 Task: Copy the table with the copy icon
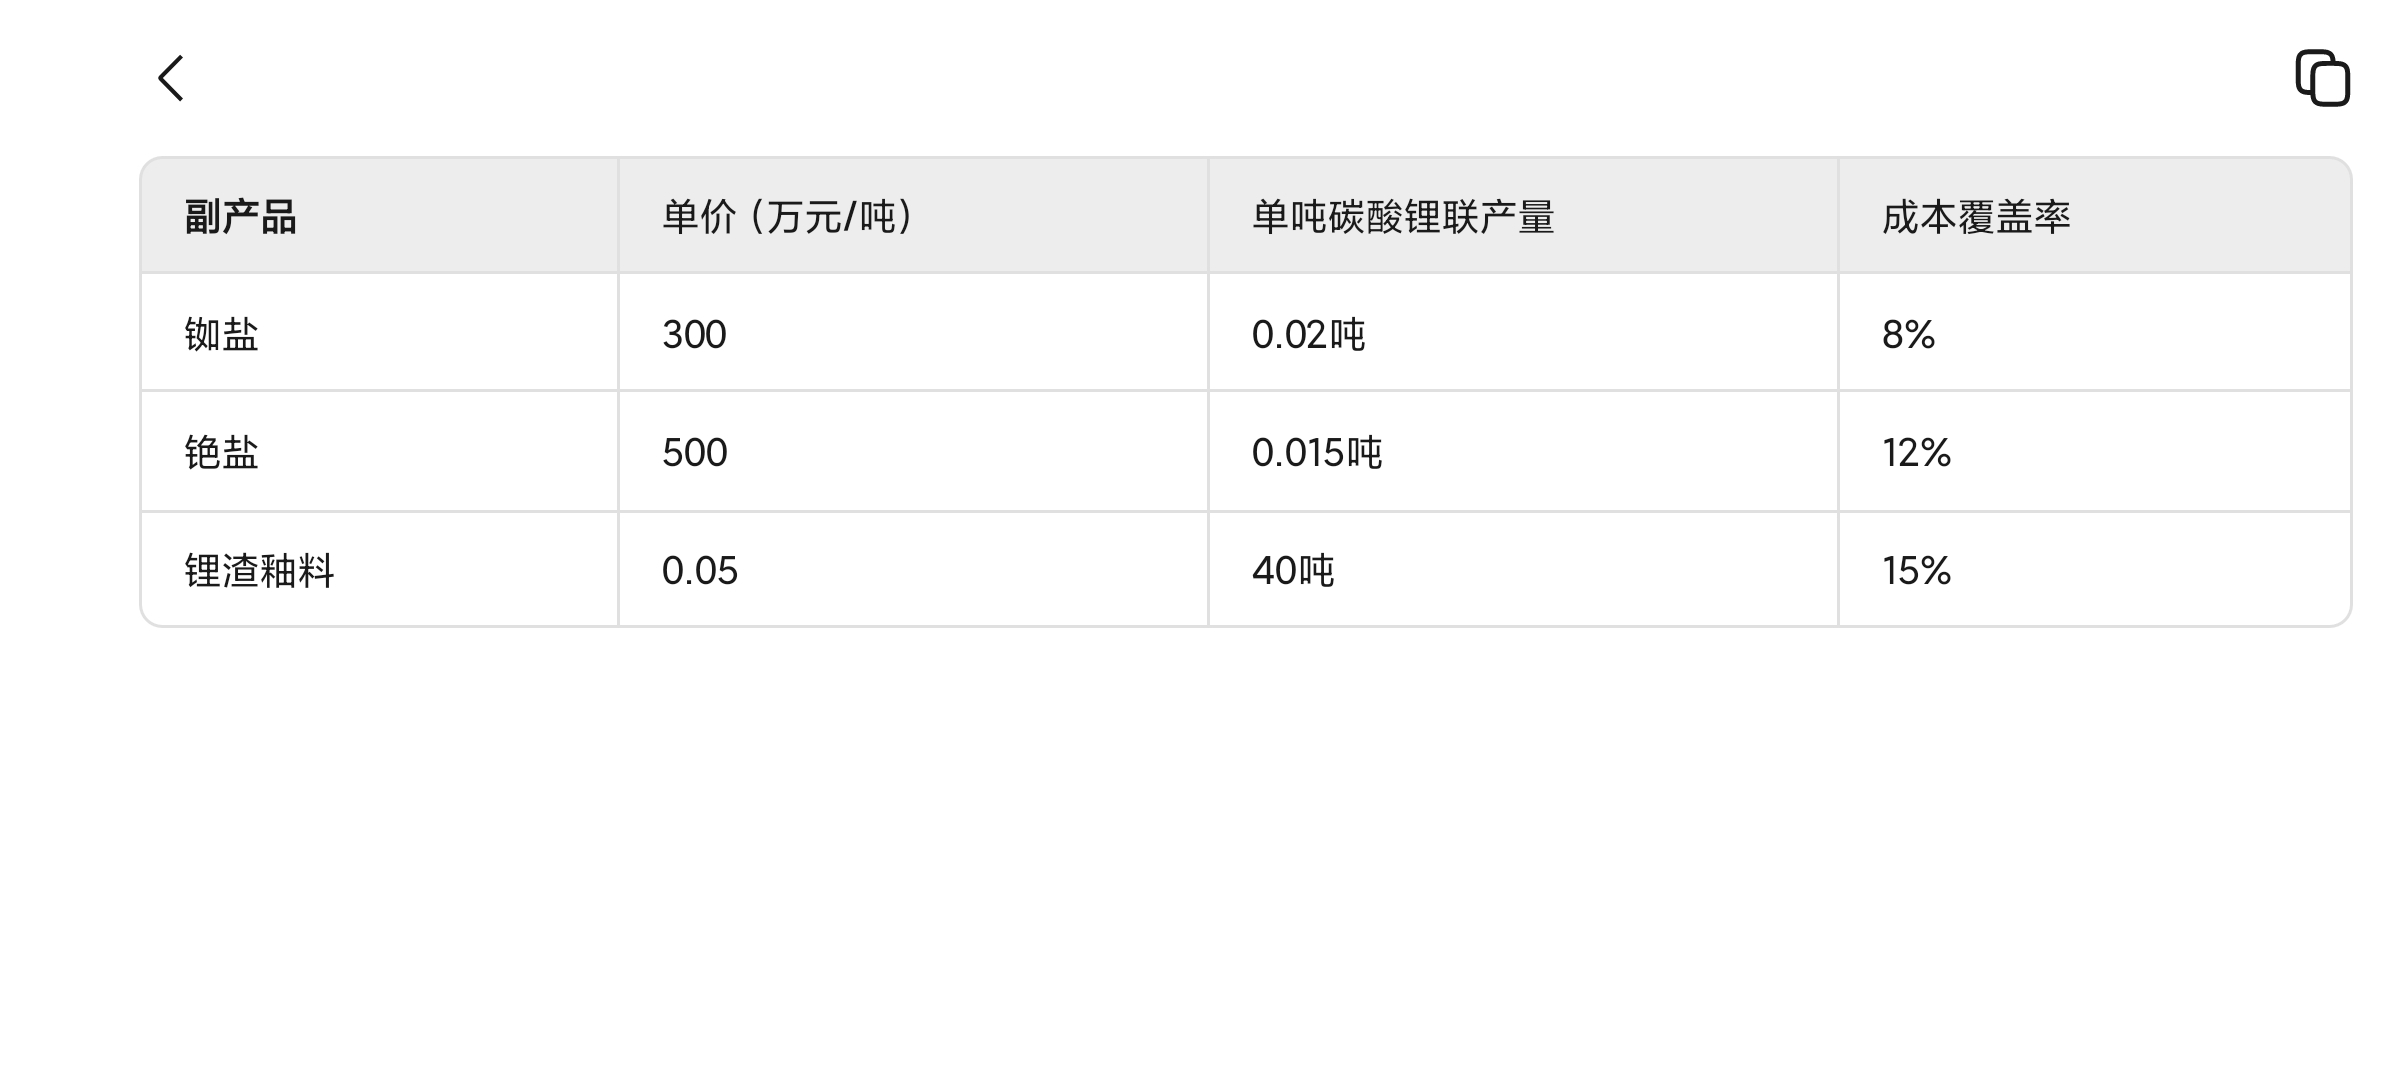click(x=2322, y=78)
